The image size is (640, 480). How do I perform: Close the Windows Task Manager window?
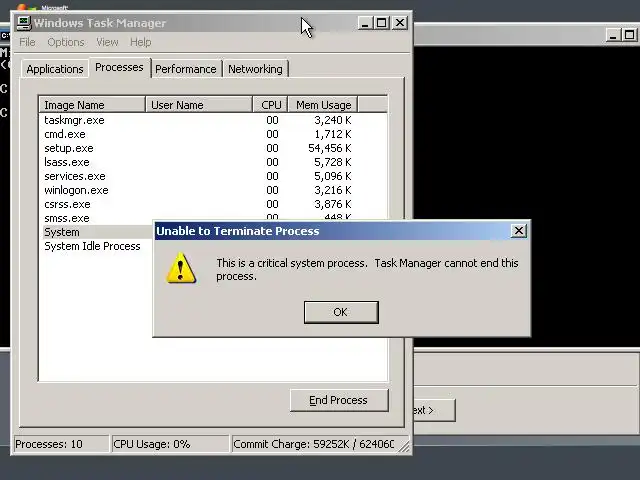[400, 23]
